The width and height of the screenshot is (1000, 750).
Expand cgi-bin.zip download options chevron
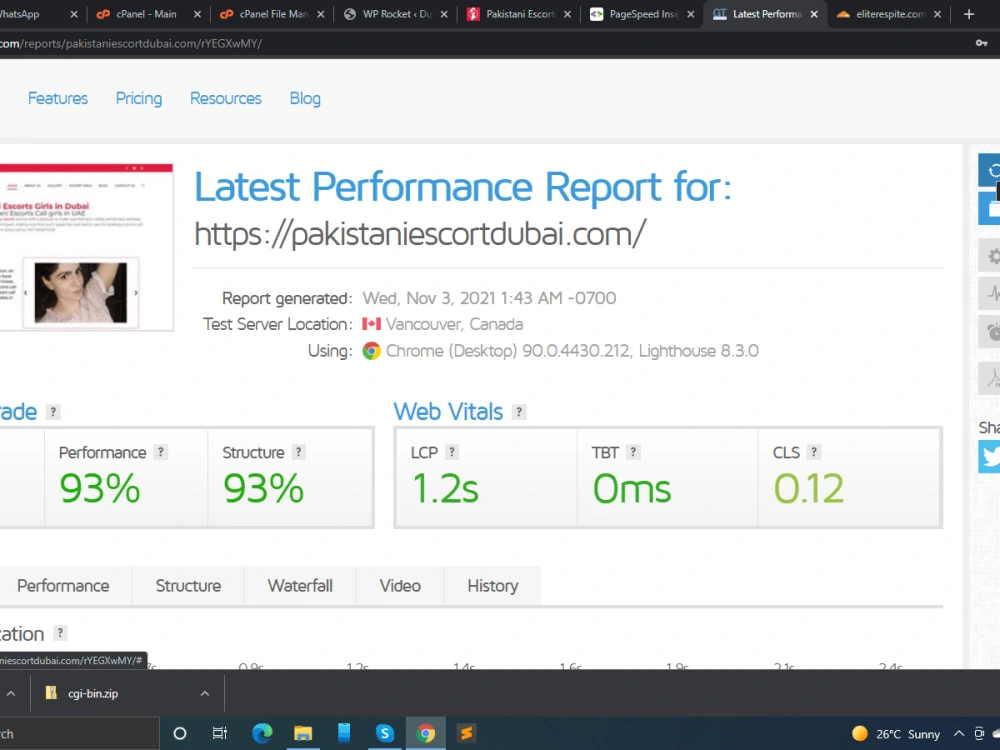pyautogui.click(x=205, y=694)
